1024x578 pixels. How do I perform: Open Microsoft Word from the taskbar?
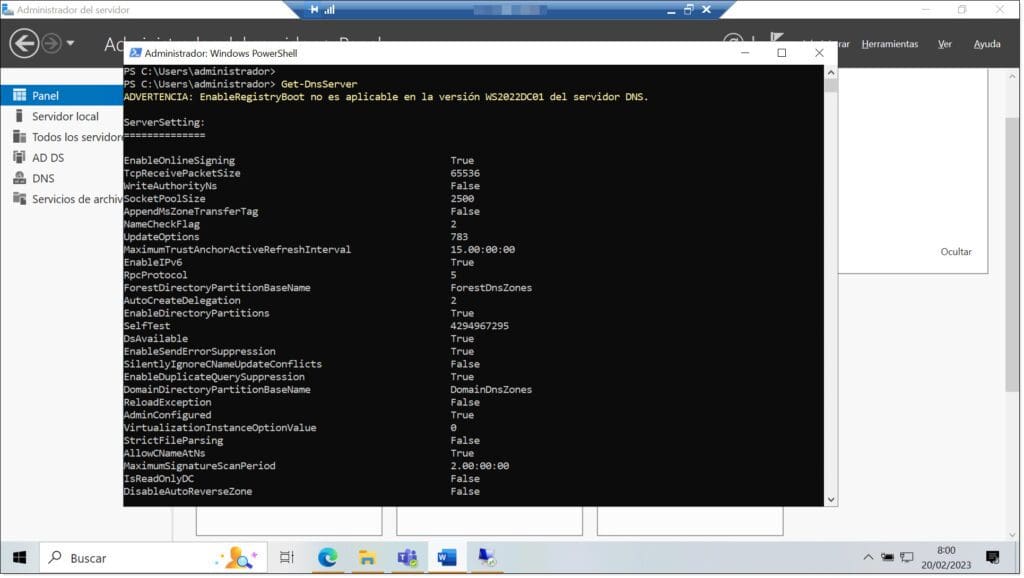click(446, 557)
